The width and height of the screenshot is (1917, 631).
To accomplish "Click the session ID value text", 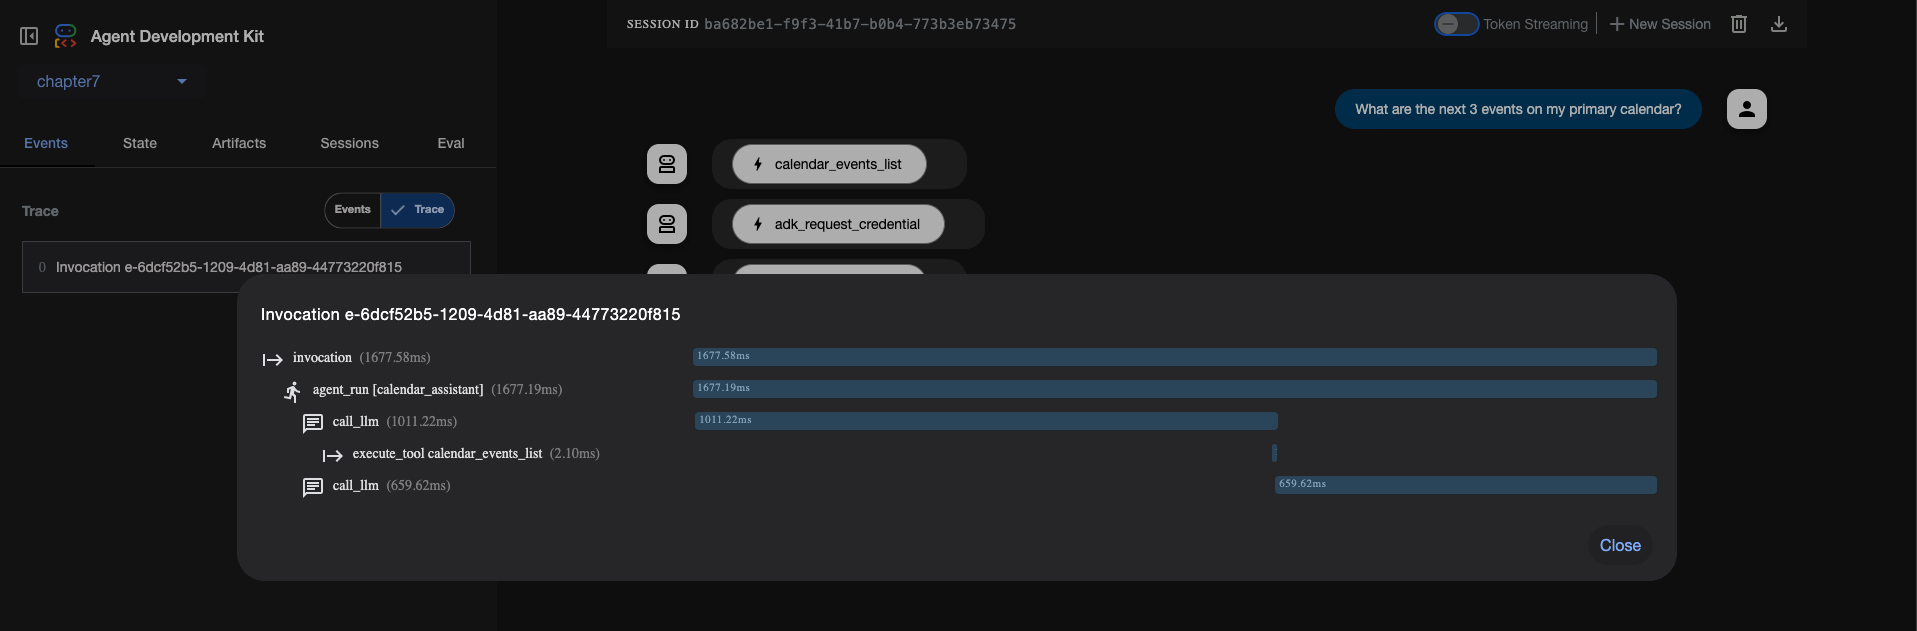I will tap(860, 24).
